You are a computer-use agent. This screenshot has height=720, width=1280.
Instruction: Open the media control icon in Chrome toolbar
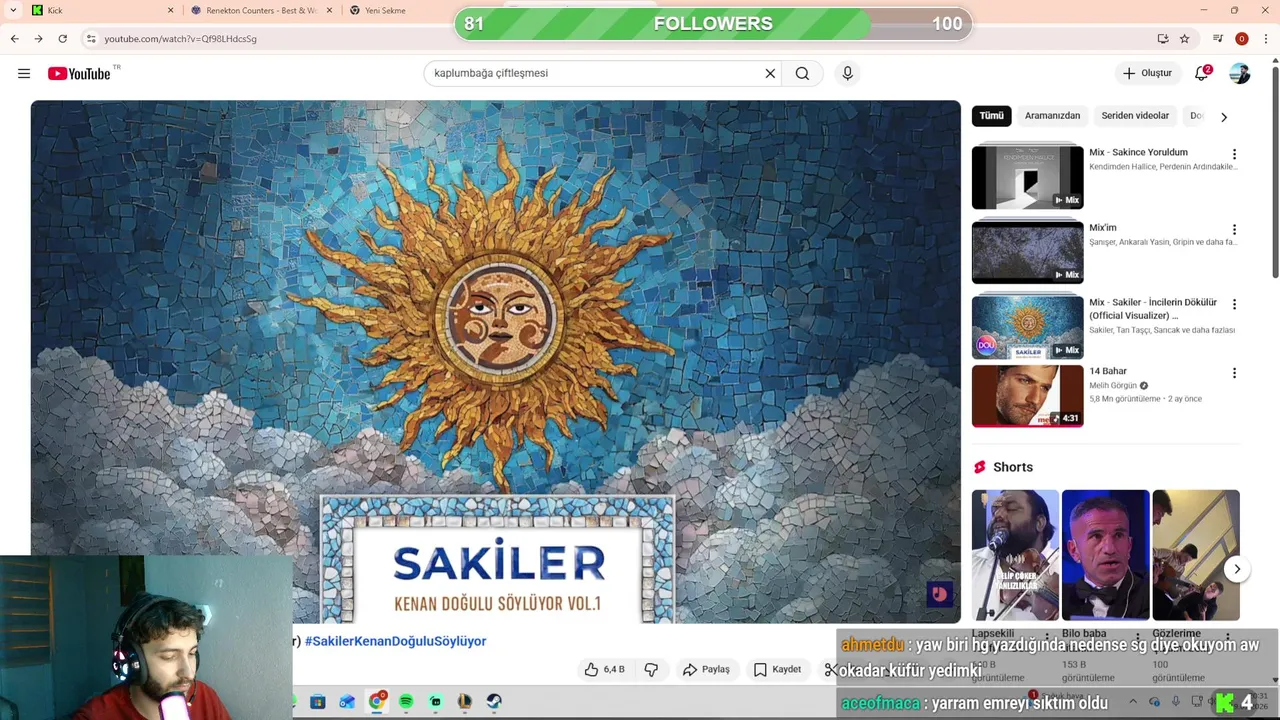pyautogui.click(x=1218, y=38)
